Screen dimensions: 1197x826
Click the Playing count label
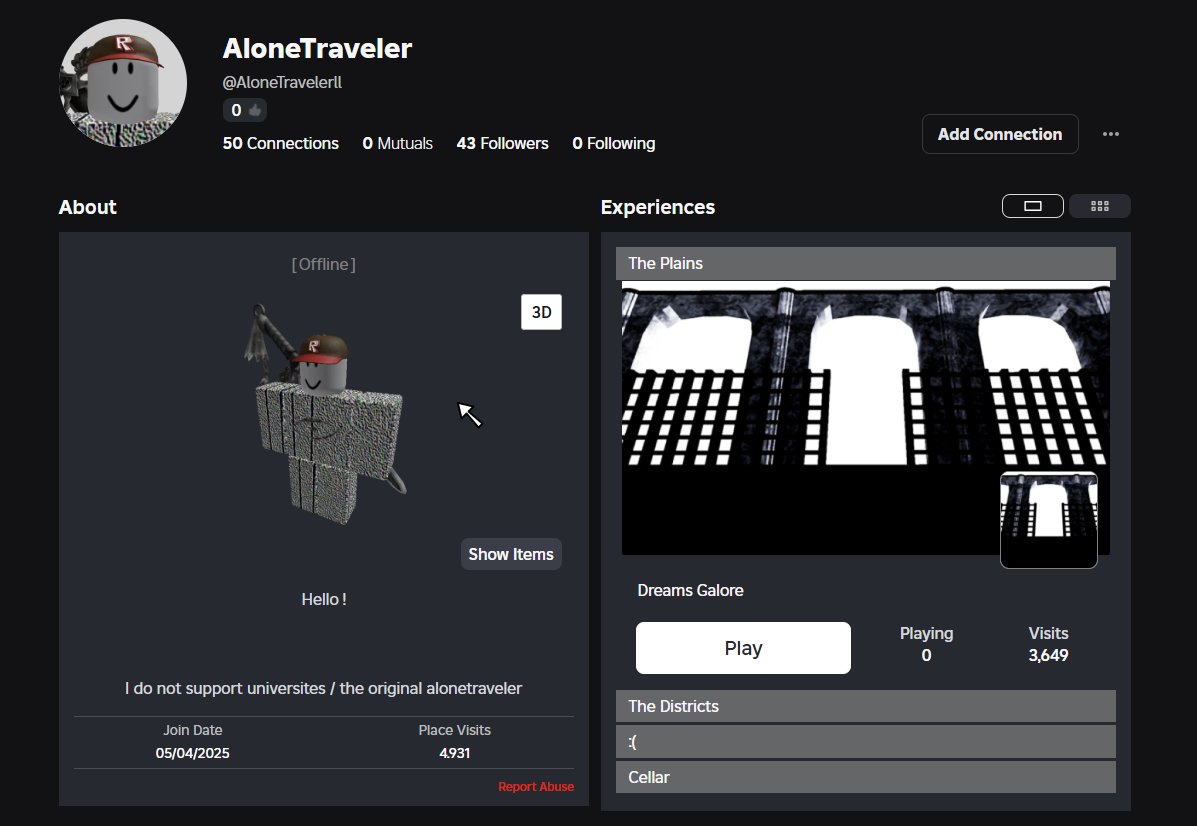click(926, 634)
